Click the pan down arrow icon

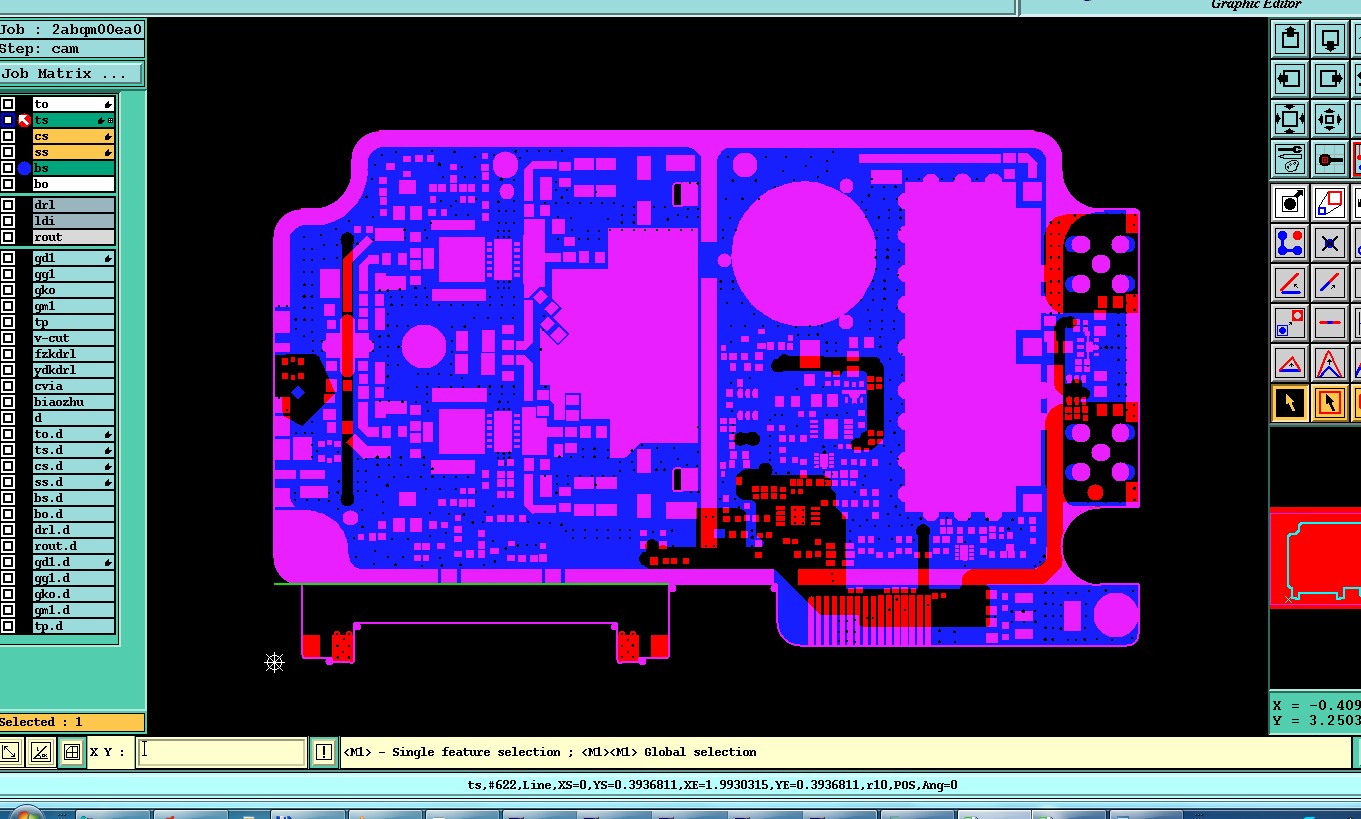click(1329, 40)
